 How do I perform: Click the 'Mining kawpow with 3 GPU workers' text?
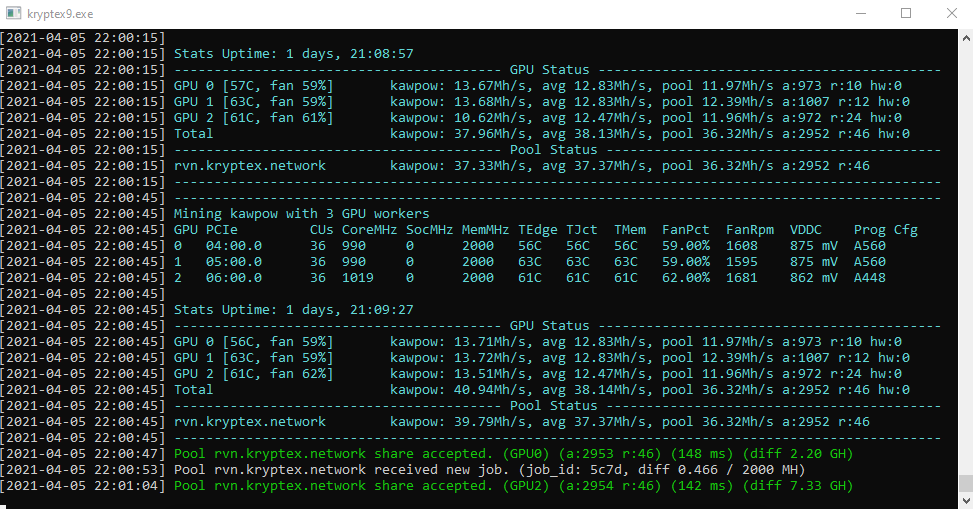tap(301, 213)
